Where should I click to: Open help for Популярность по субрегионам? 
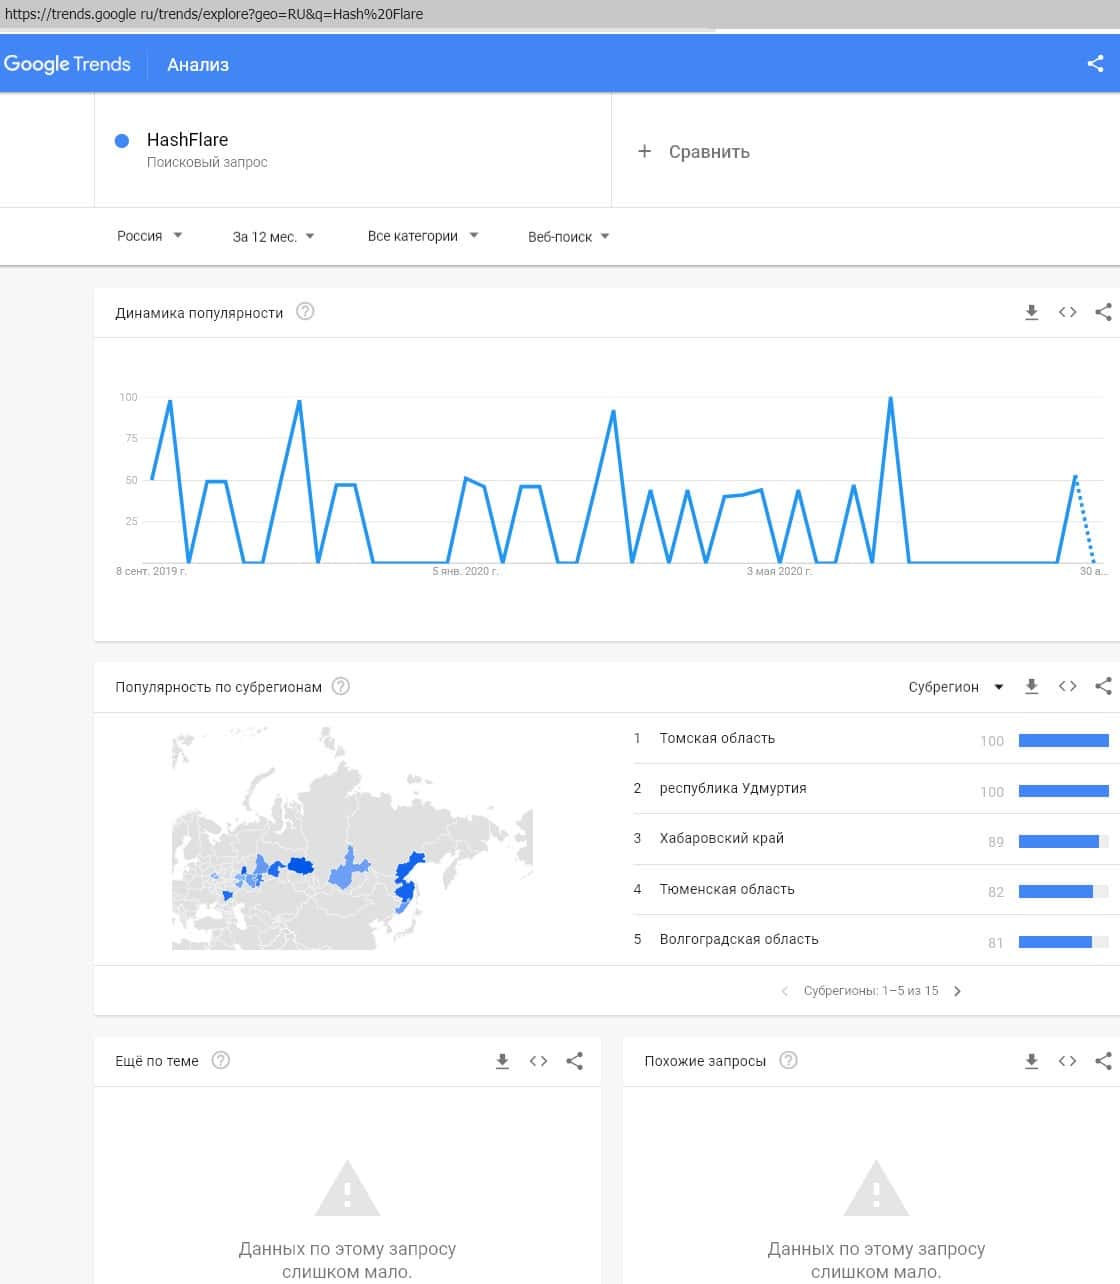[340, 687]
